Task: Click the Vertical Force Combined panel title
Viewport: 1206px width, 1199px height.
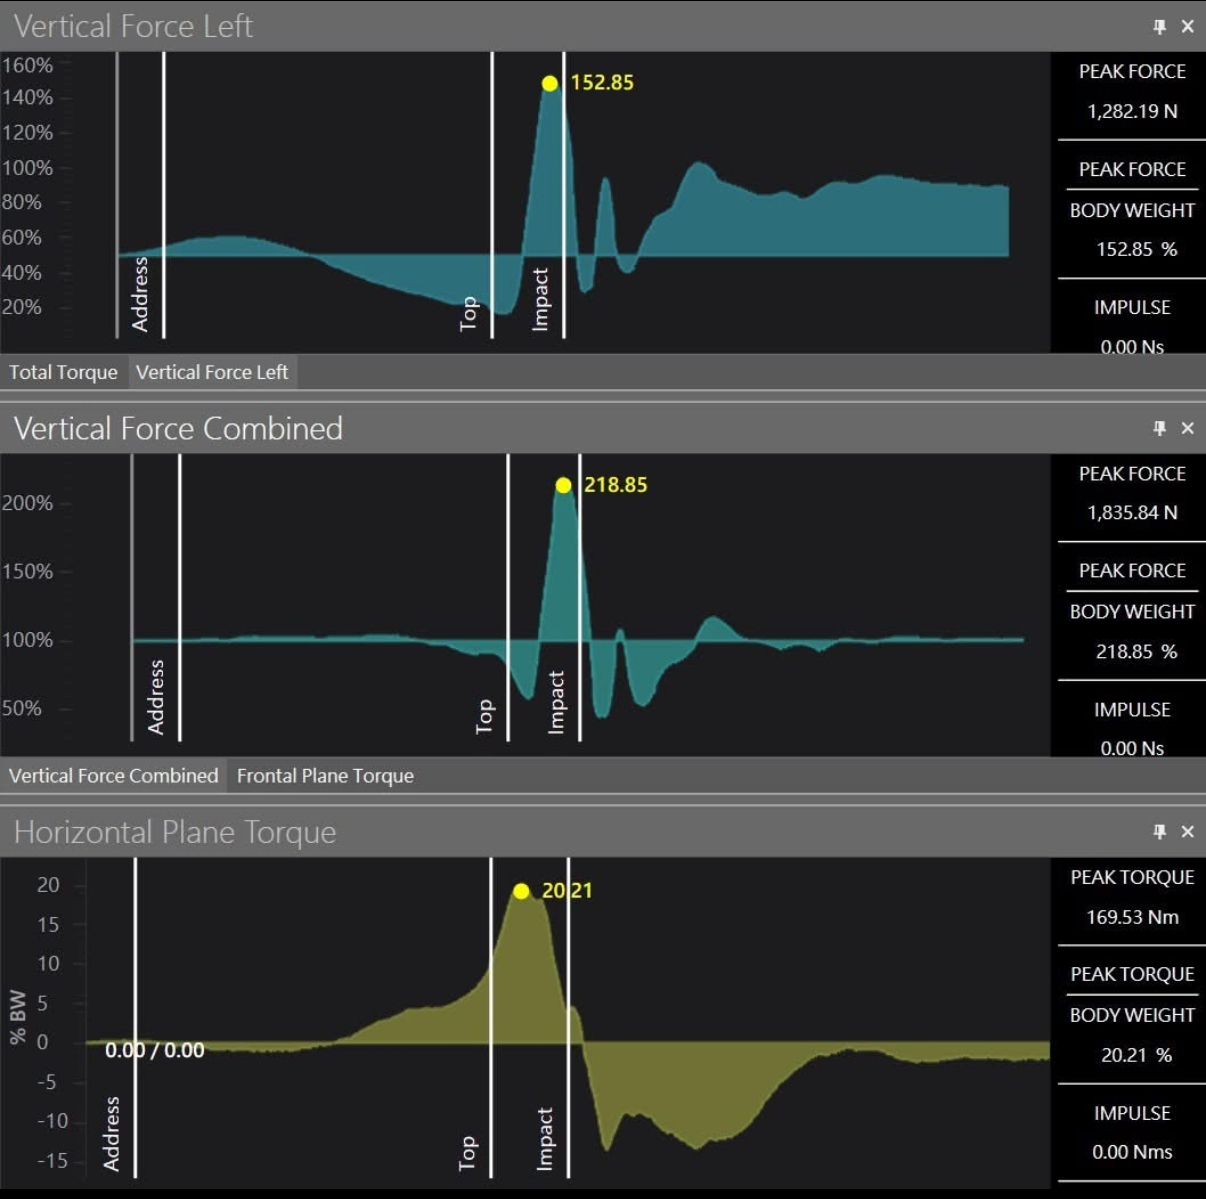Action: pos(178,428)
